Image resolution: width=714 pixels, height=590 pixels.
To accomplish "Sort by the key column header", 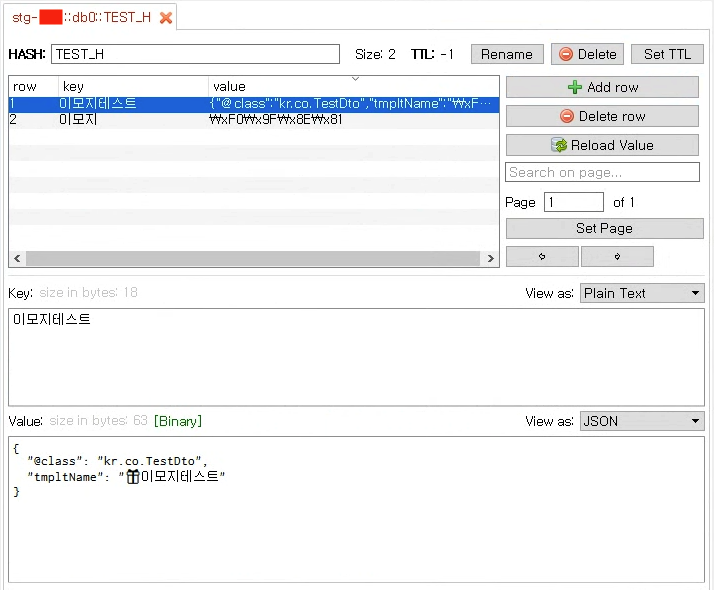I will coord(133,86).
